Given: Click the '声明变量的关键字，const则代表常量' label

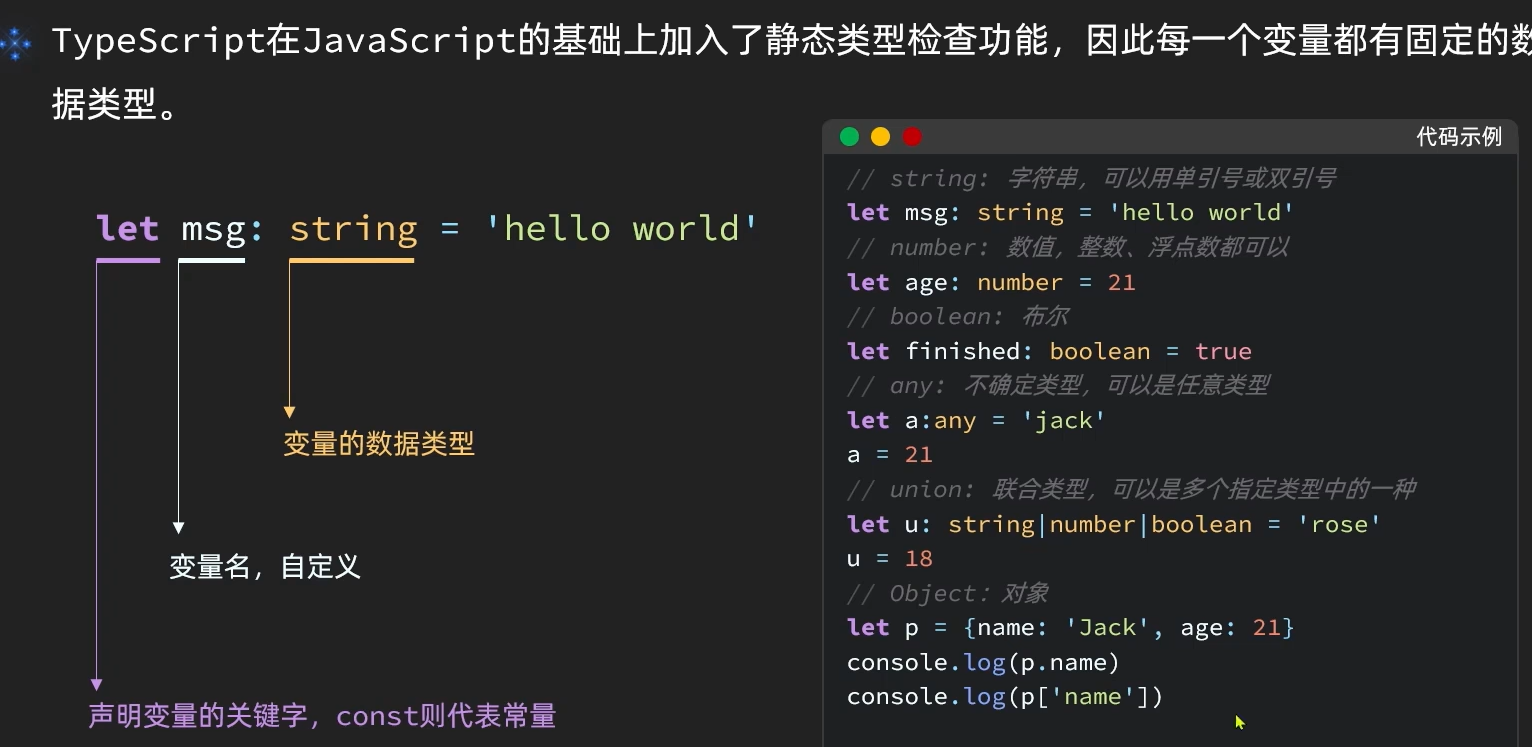Looking at the screenshot, I should click(x=322, y=716).
